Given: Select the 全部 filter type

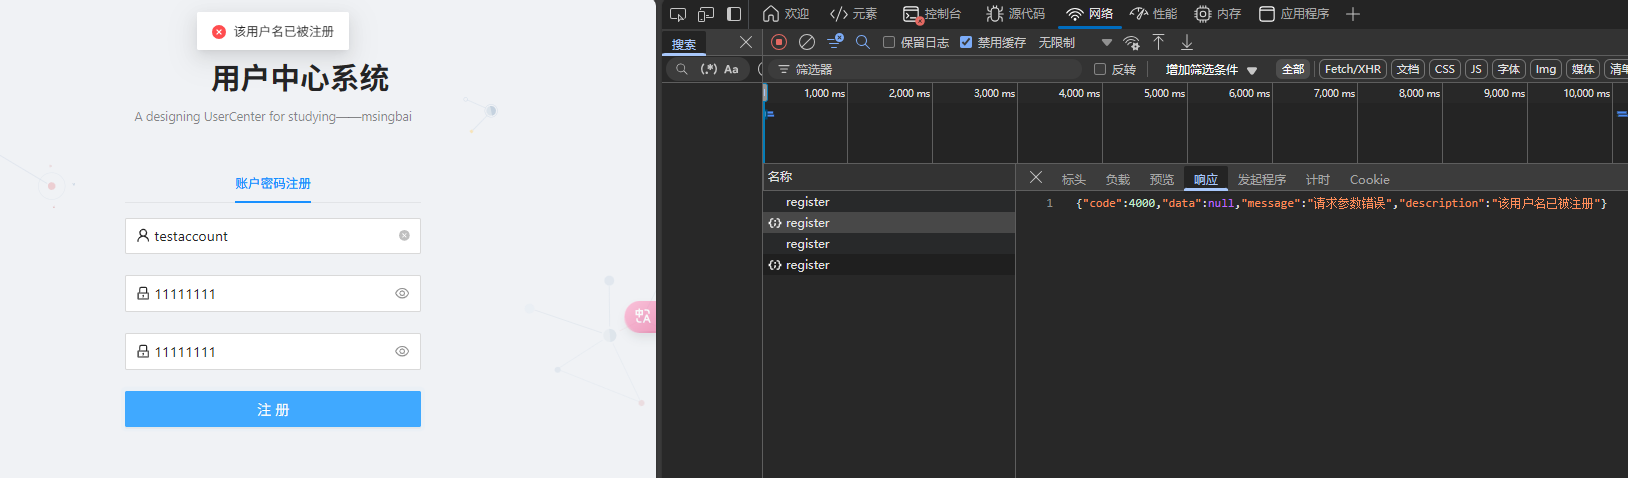Looking at the screenshot, I should [x=1293, y=69].
